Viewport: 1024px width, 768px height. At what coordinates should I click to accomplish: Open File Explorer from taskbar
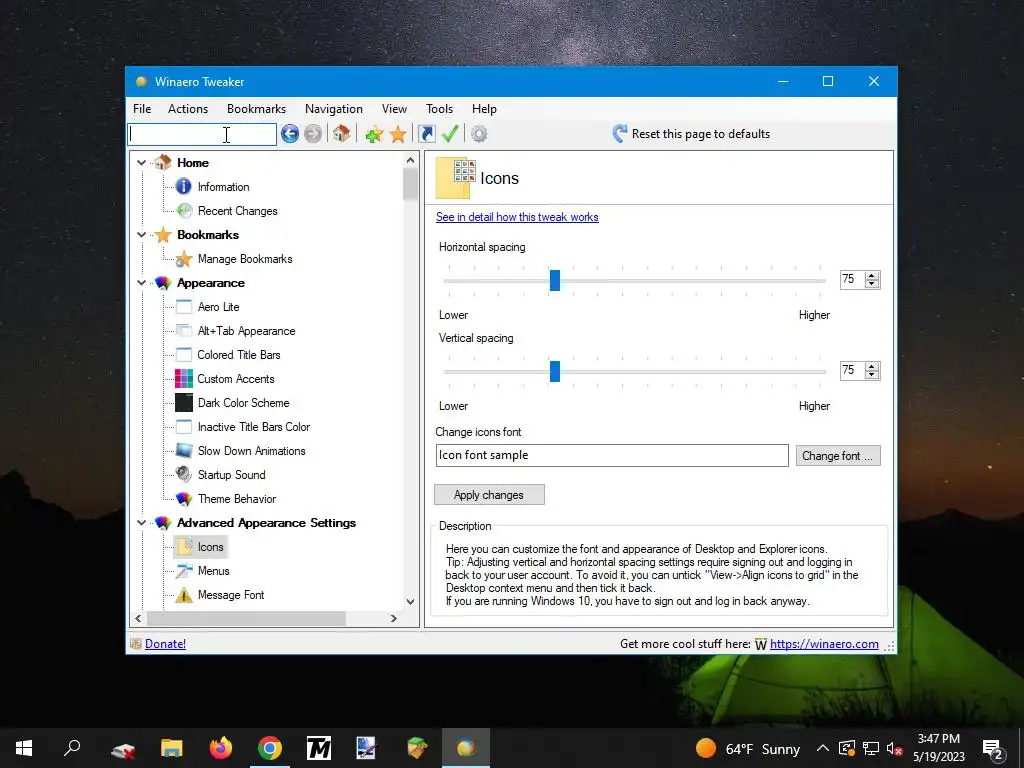pos(172,748)
